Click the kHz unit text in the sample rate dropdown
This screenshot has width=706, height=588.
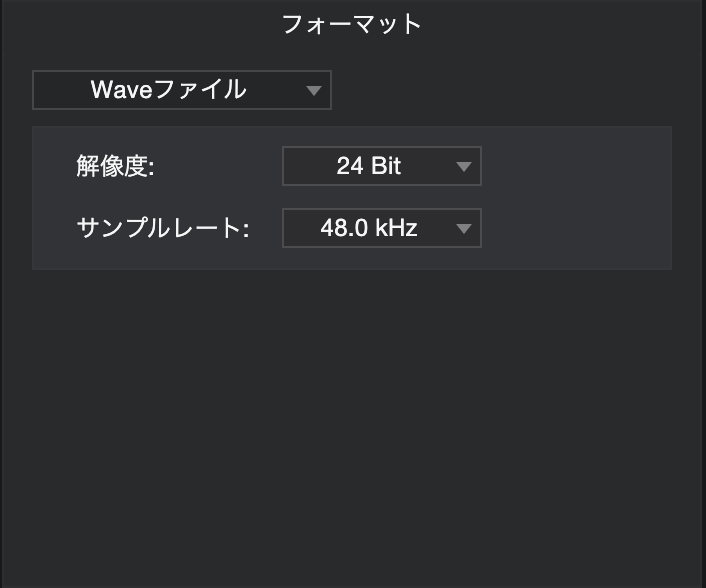[x=397, y=228]
